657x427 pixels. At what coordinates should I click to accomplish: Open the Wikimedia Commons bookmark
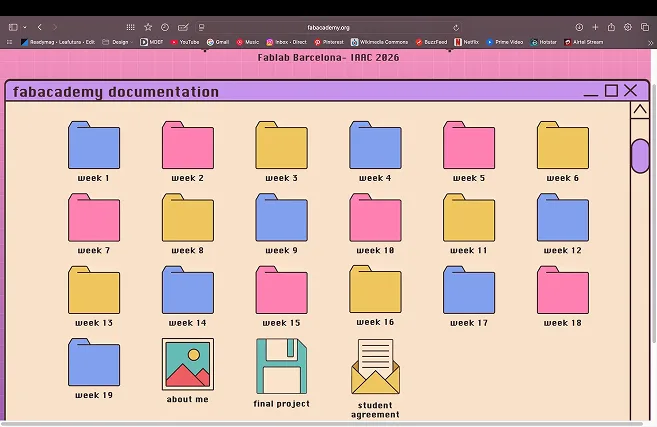click(x=380, y=42)
